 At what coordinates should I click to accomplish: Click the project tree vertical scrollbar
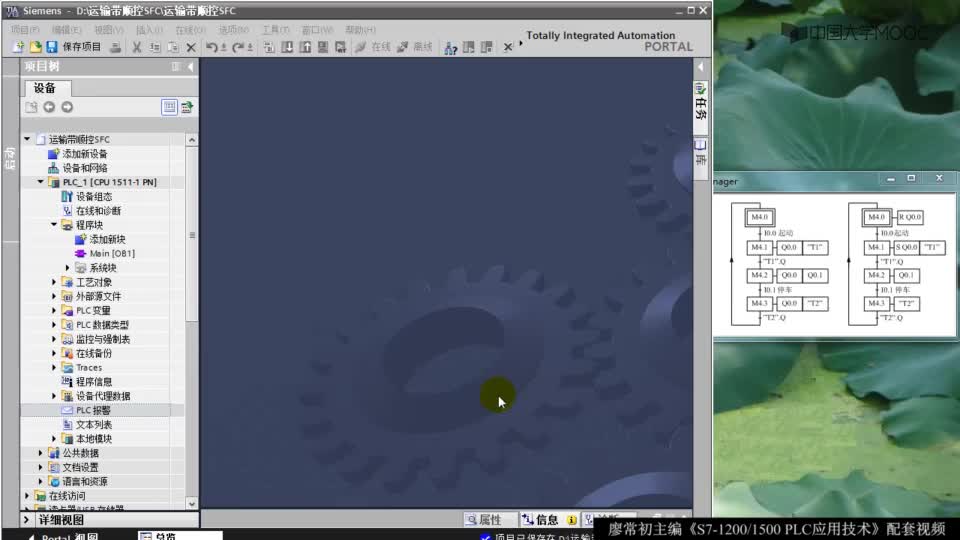[x=192, y=235]
